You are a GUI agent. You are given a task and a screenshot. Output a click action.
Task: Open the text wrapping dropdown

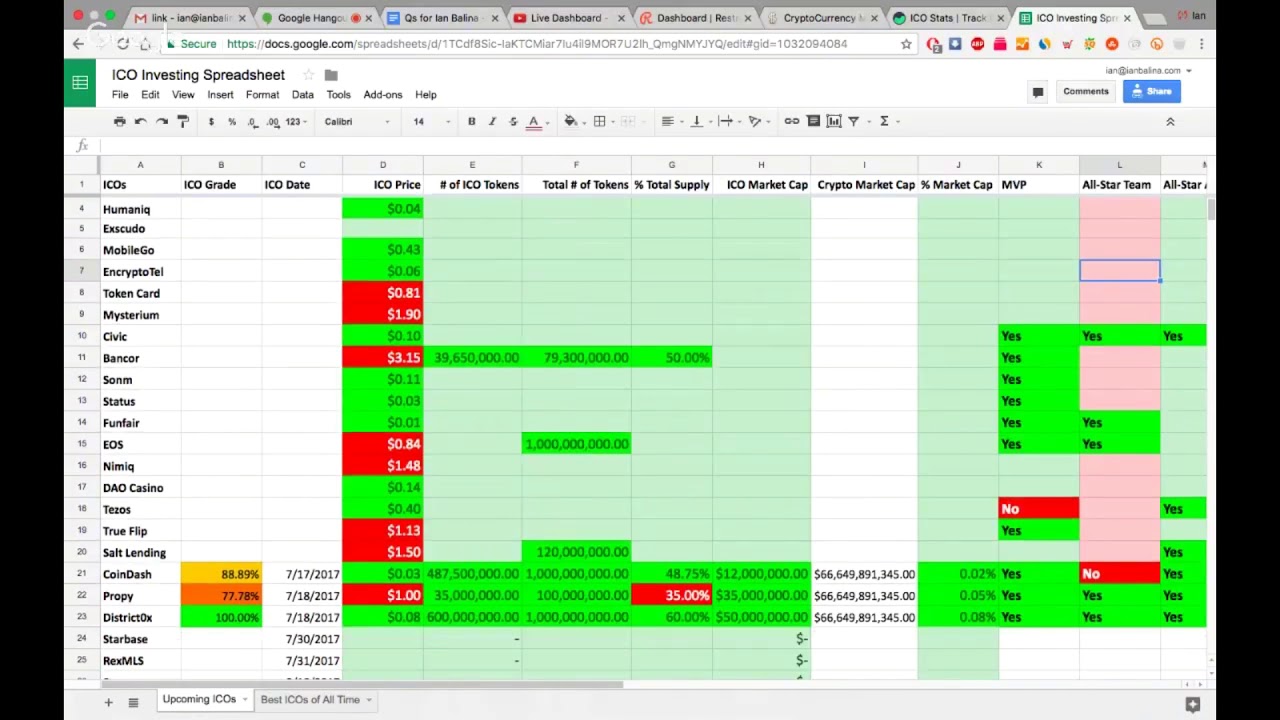coord(728,121)
